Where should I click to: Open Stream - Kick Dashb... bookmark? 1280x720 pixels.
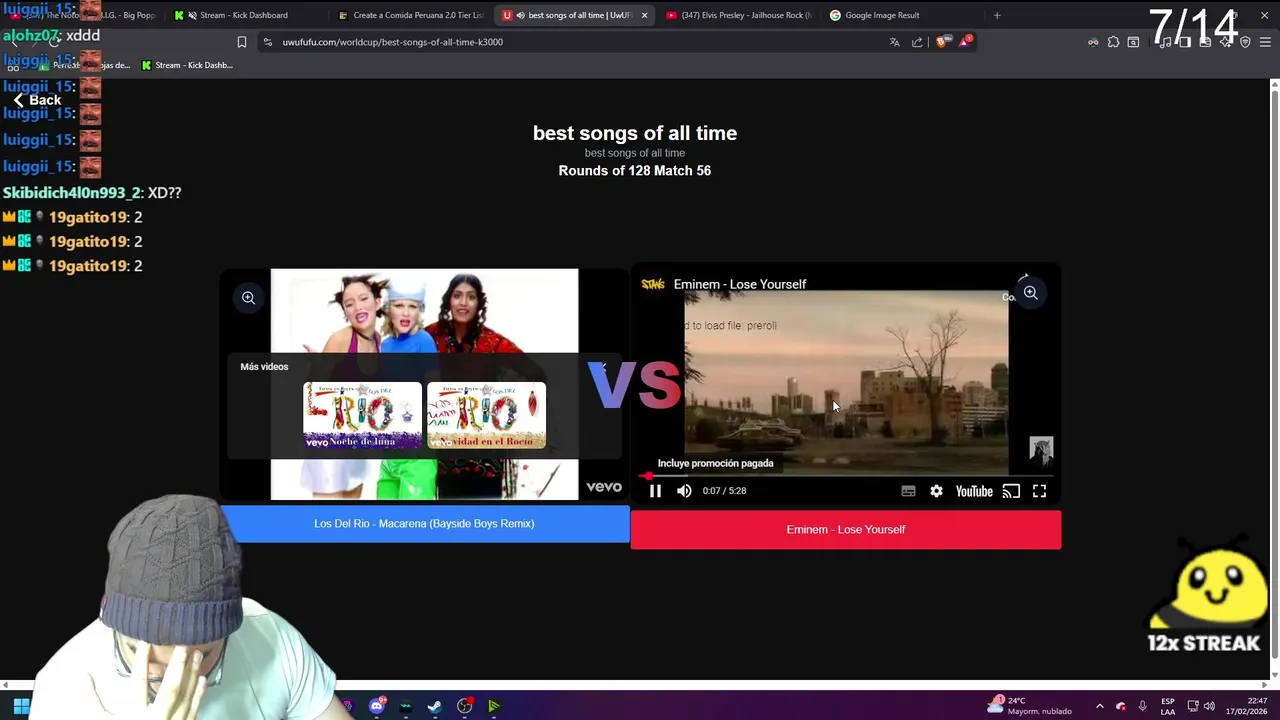pos(187,65)
